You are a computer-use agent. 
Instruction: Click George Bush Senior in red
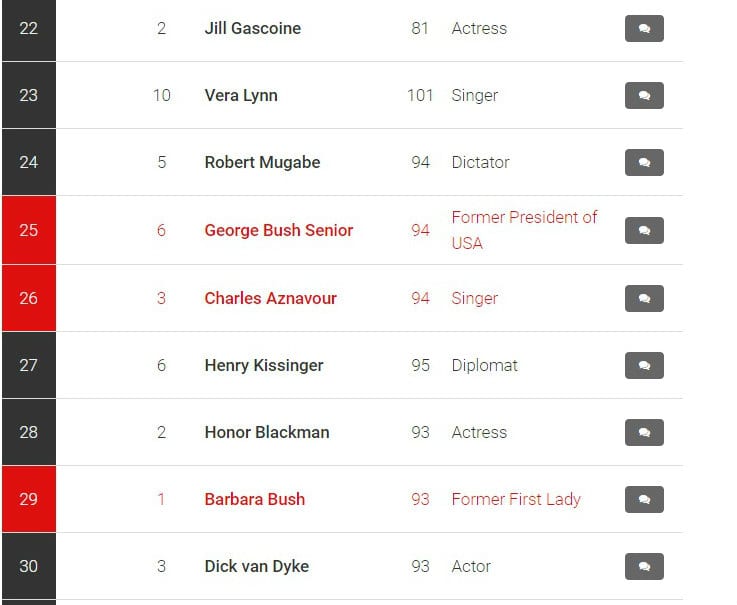(279, 230)
